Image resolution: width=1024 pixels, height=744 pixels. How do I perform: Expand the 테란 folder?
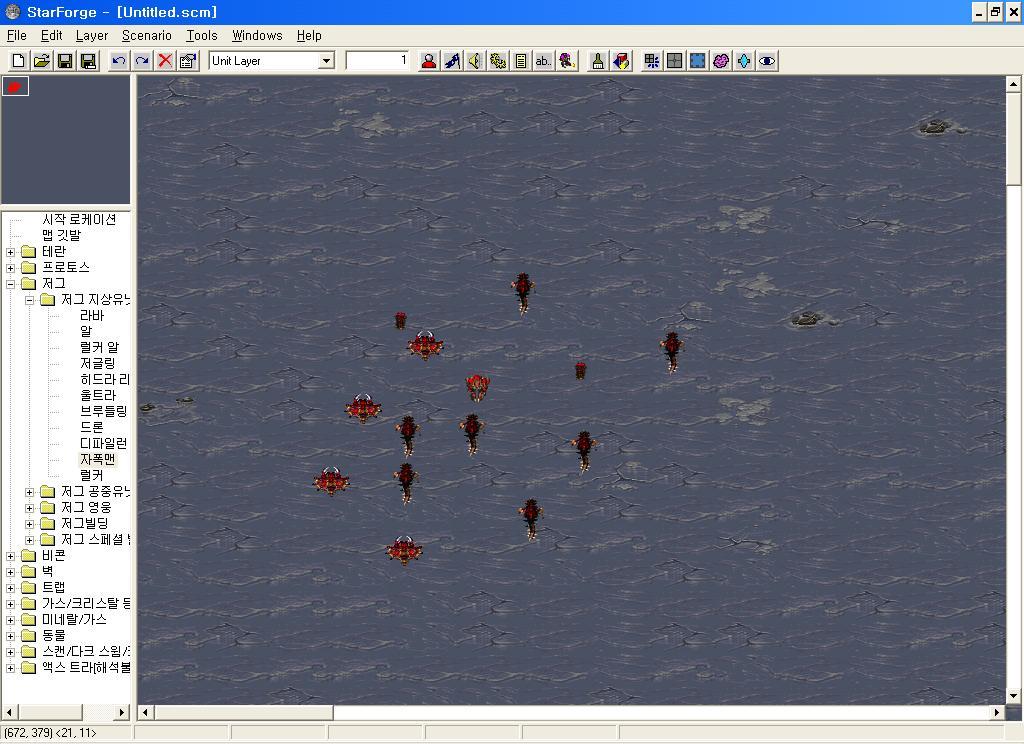pyautogui.click(x=10, y=252)
